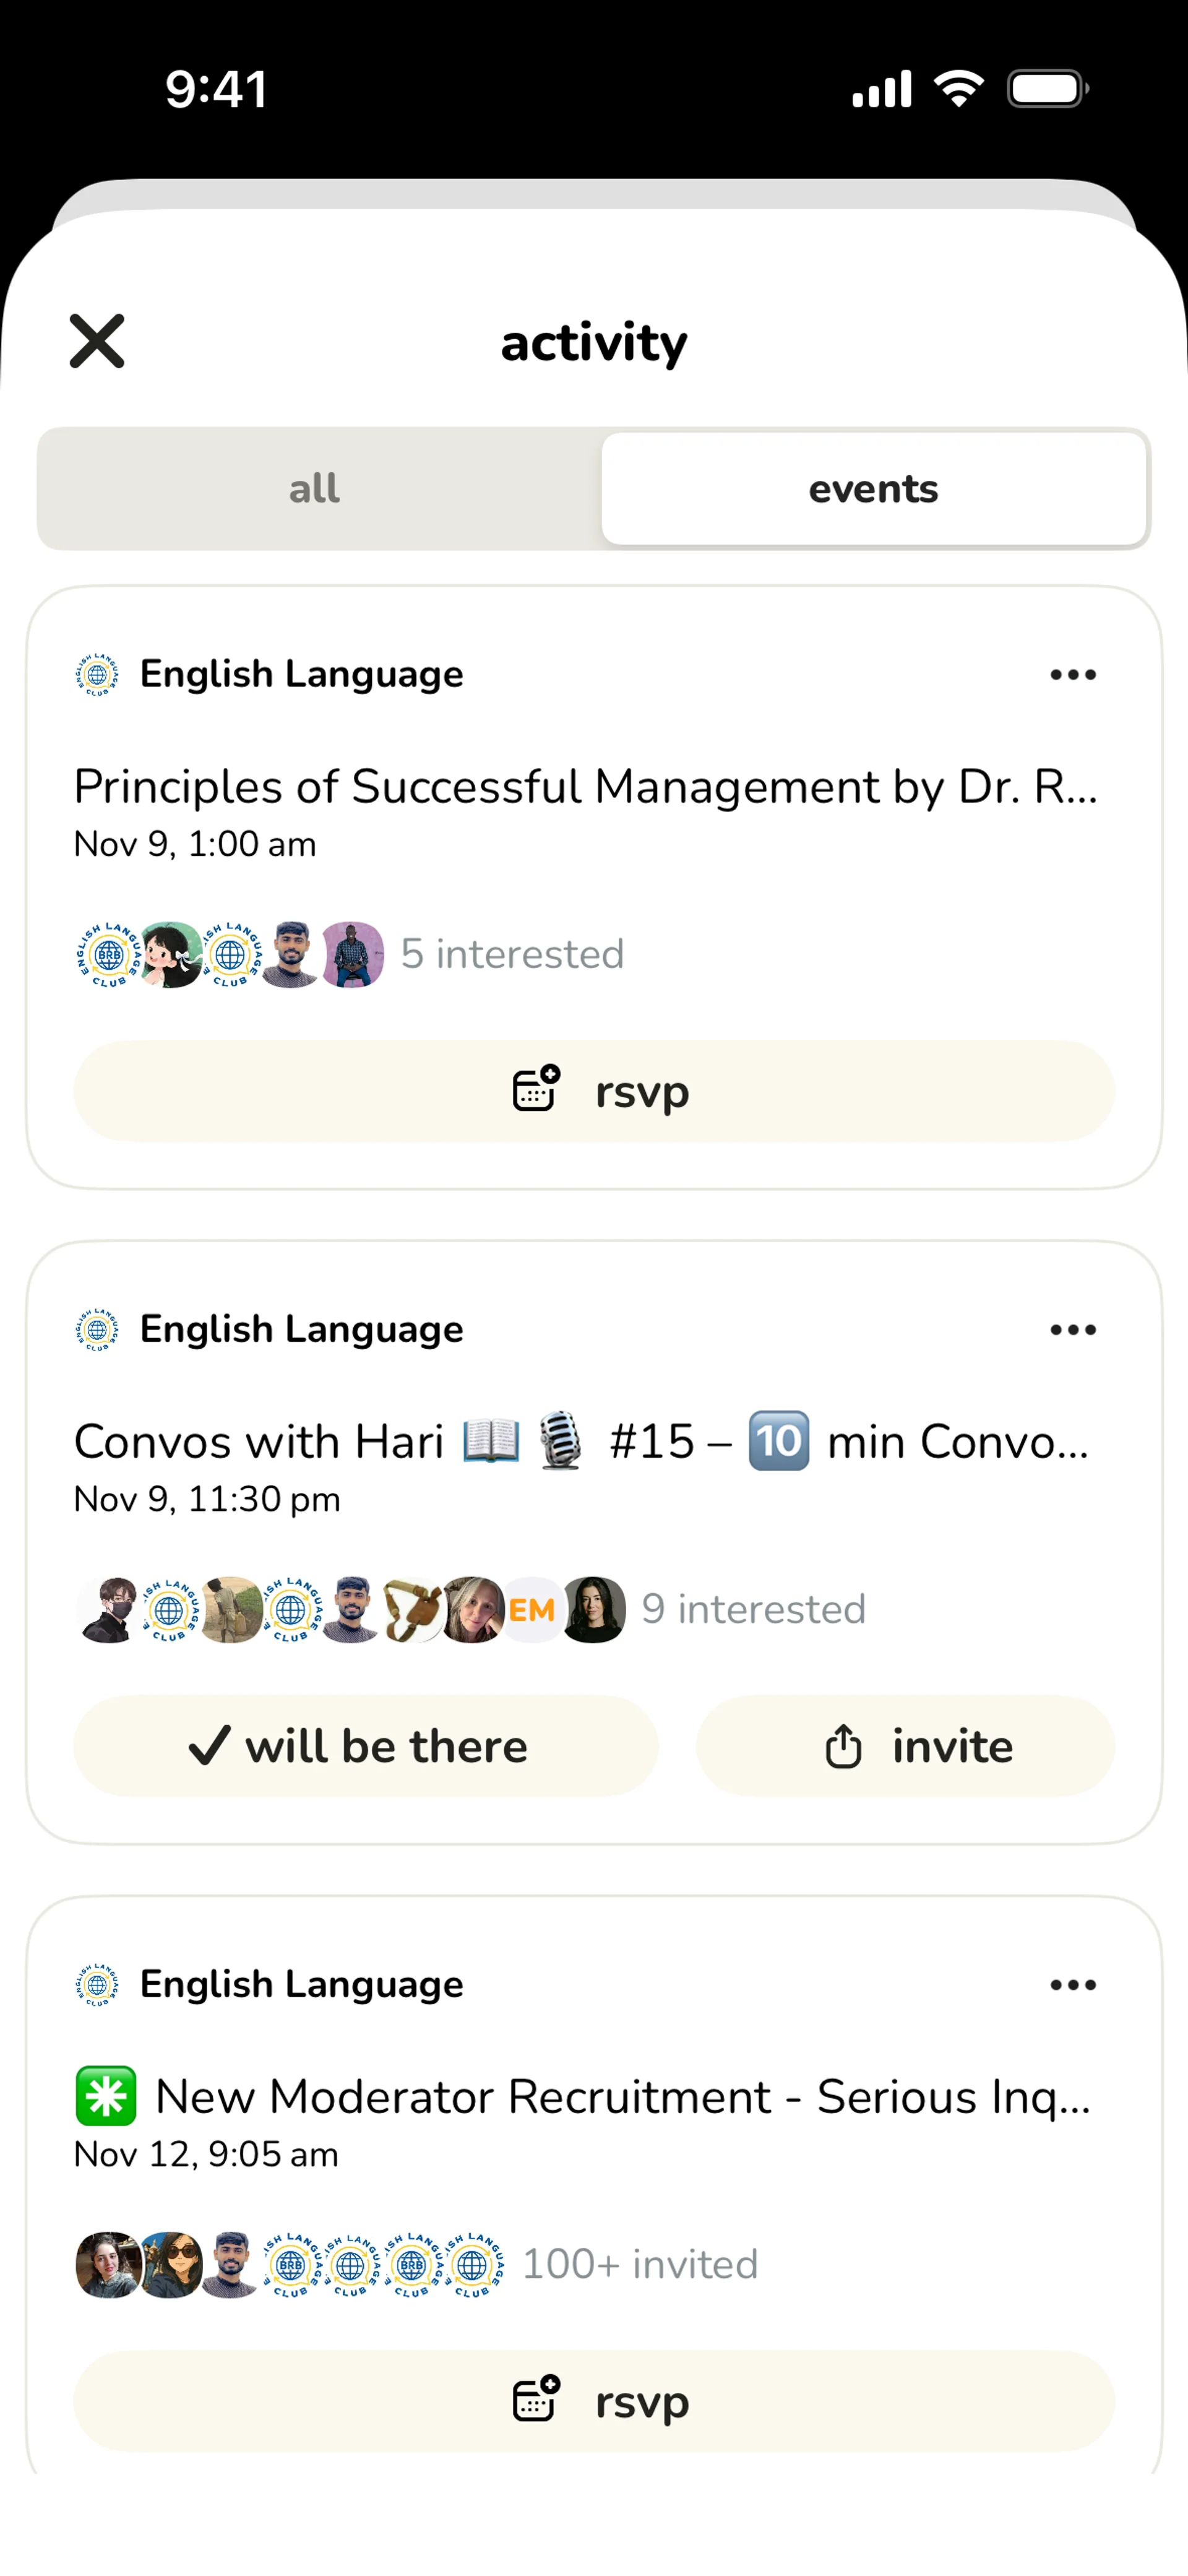Expand more options for New Moderator Recruitment event
The width and height of the screenshot is (1188, 2576).
pyautogui.click(x=1073, y=1985)
